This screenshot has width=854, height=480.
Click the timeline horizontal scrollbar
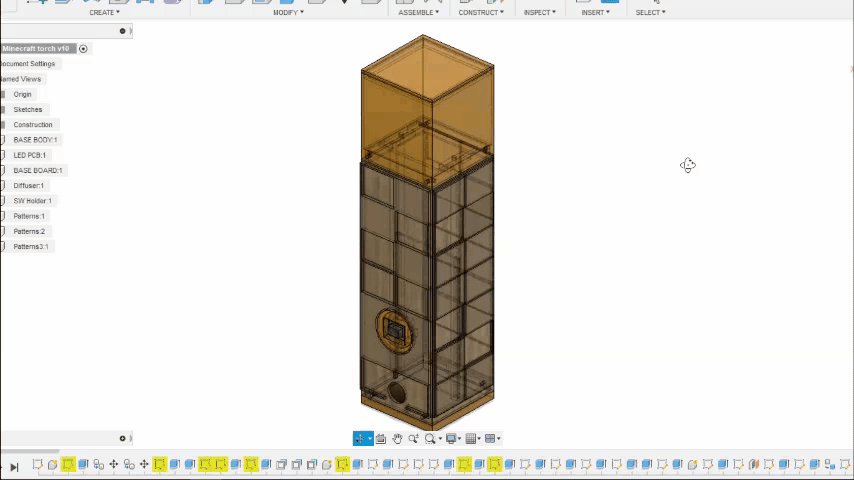pyautogui.click(x=30, y=452)
